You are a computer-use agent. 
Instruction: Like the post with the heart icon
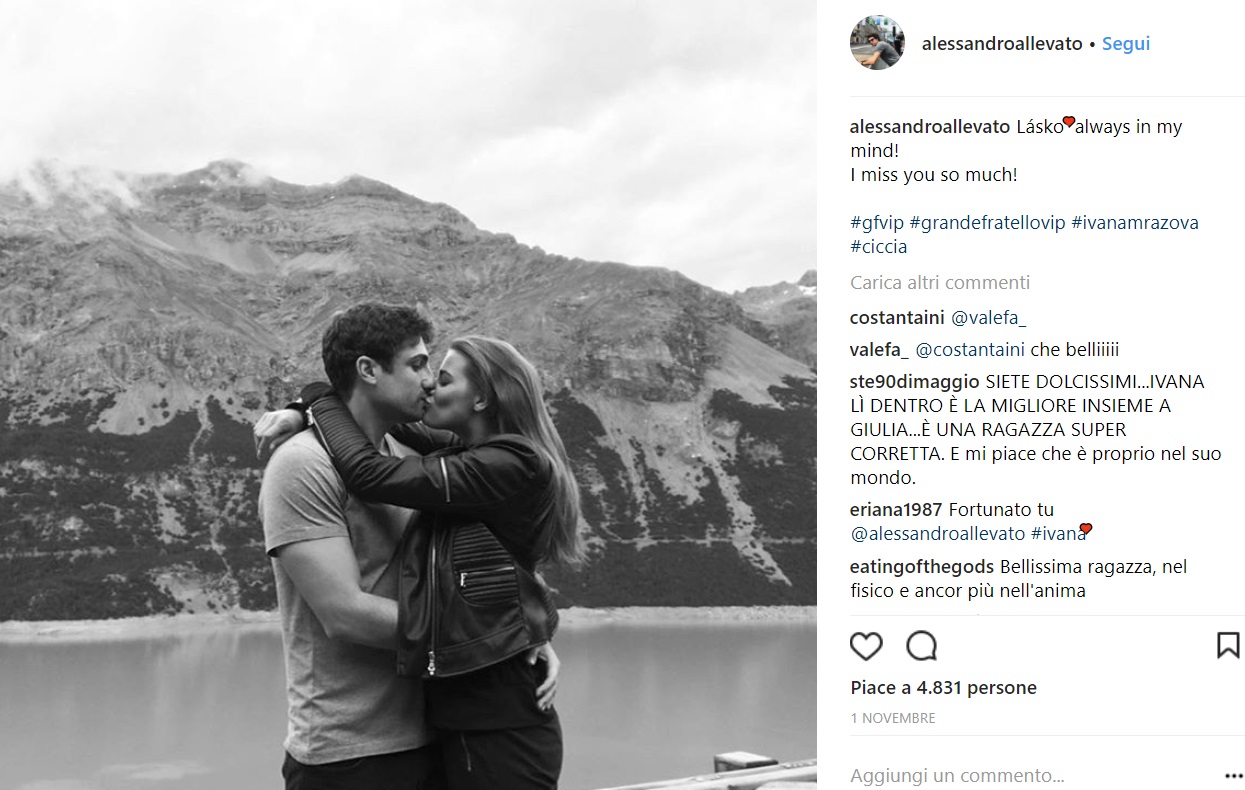tap(866, 646)
